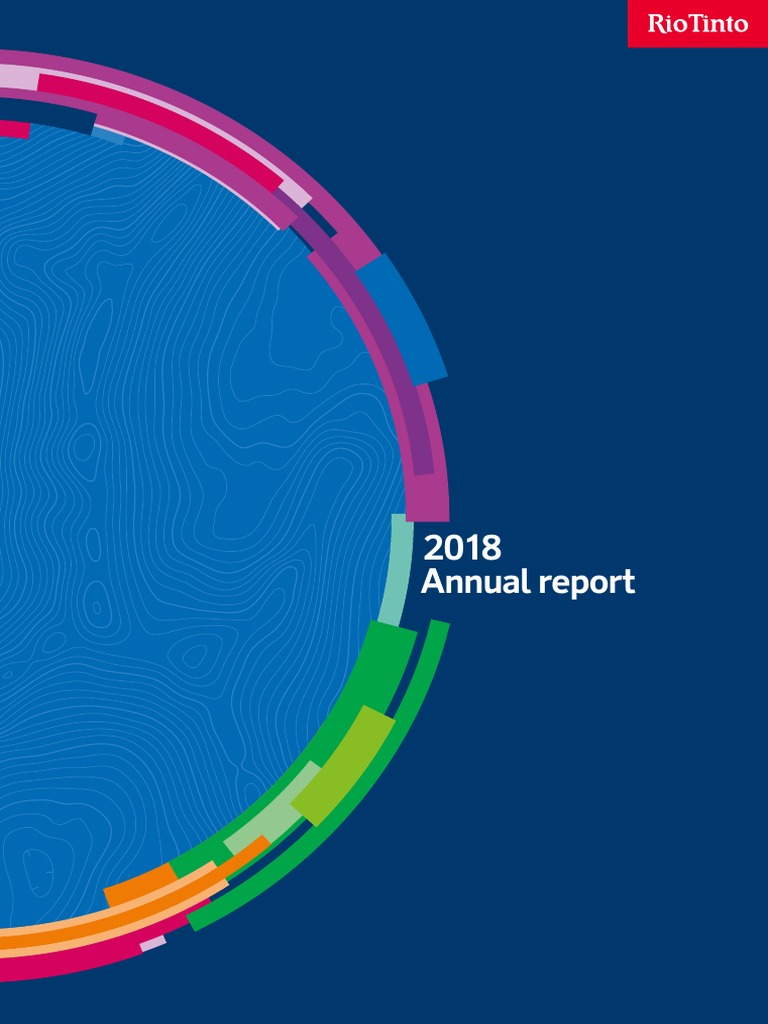768x1024 pixels.
Task: Click the Rio Tinto logo
Action: pyautogui.click(x=697, y=24)
